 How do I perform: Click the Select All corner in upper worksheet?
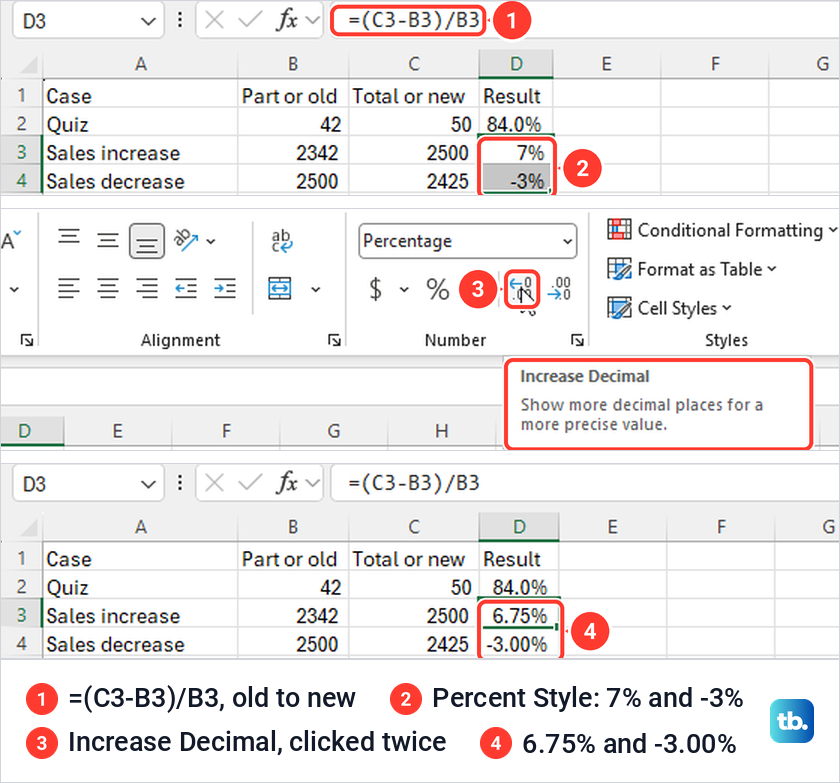point(28,64)
